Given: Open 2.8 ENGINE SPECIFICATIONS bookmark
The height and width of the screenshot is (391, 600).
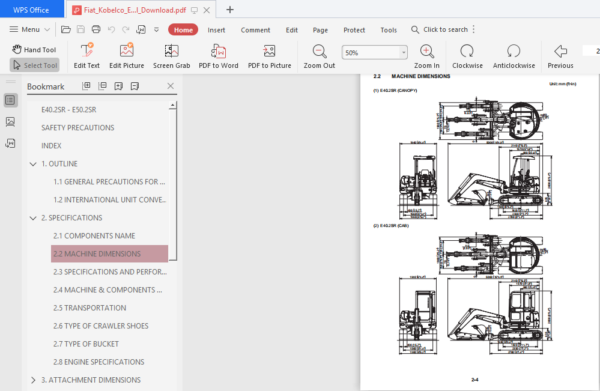Looking at the screenshot, I should (x=99, y=362).
